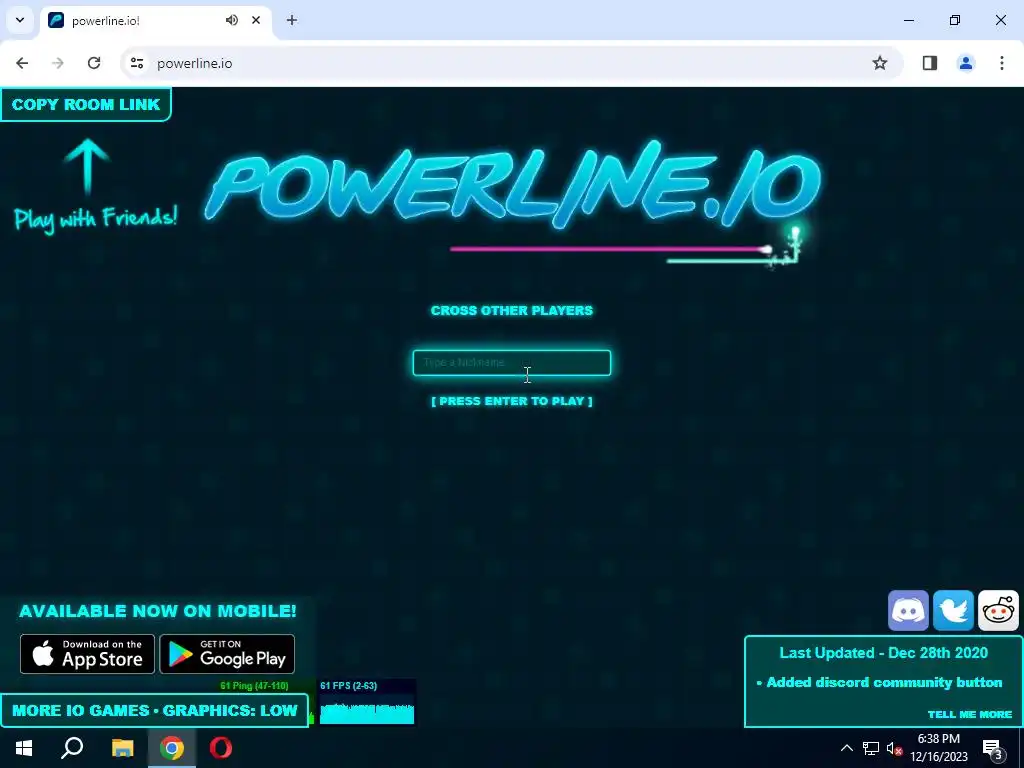
Task: Open the notification center icon
Action: click(992, 748)
